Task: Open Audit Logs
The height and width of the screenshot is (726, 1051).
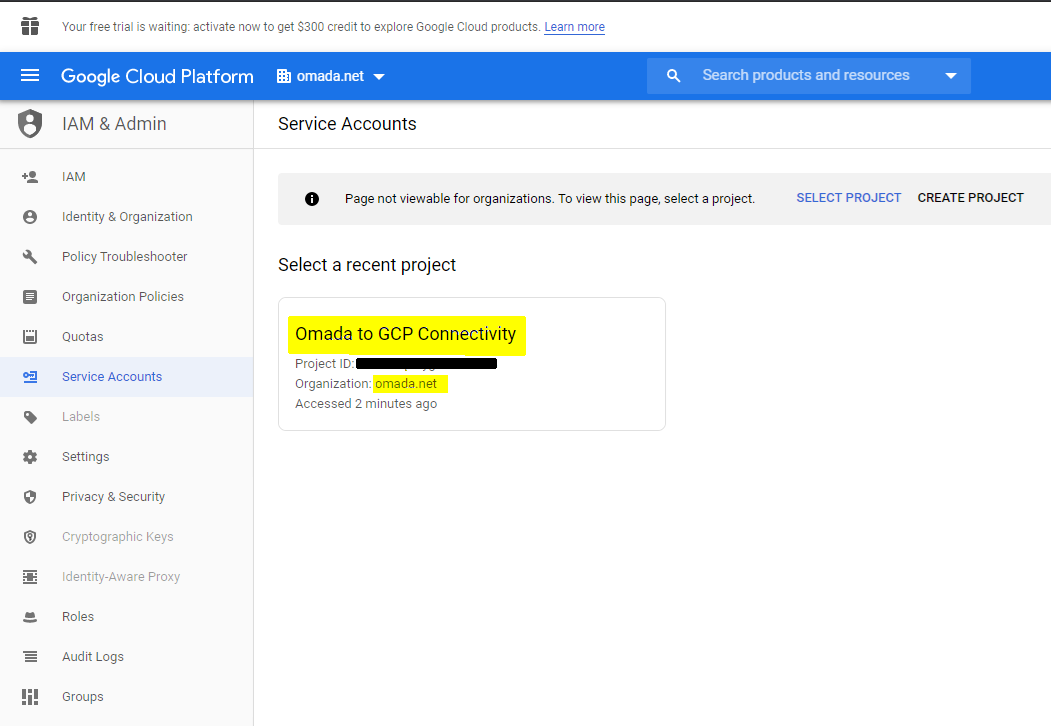Action: [127, 657]
